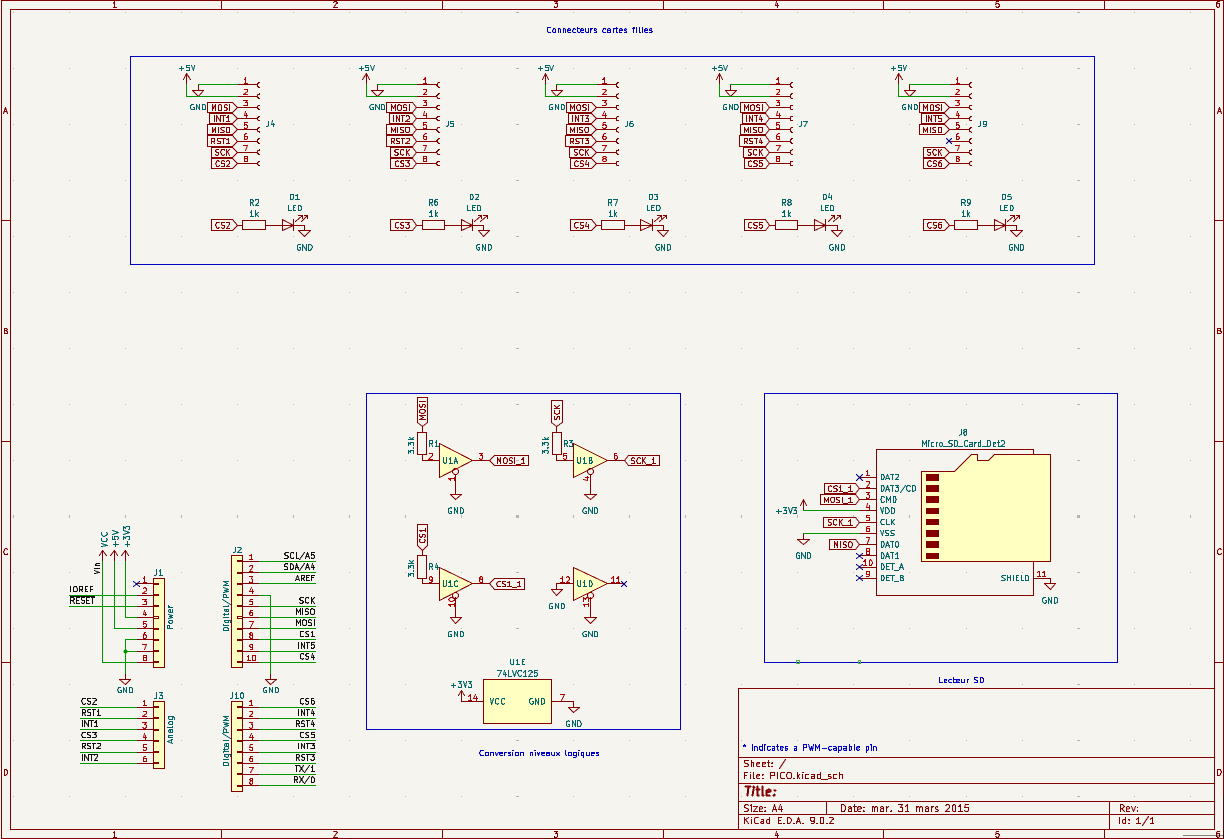
Task: Select the MOSI_1 label at U1A output
Action: (x=511, y=460)
